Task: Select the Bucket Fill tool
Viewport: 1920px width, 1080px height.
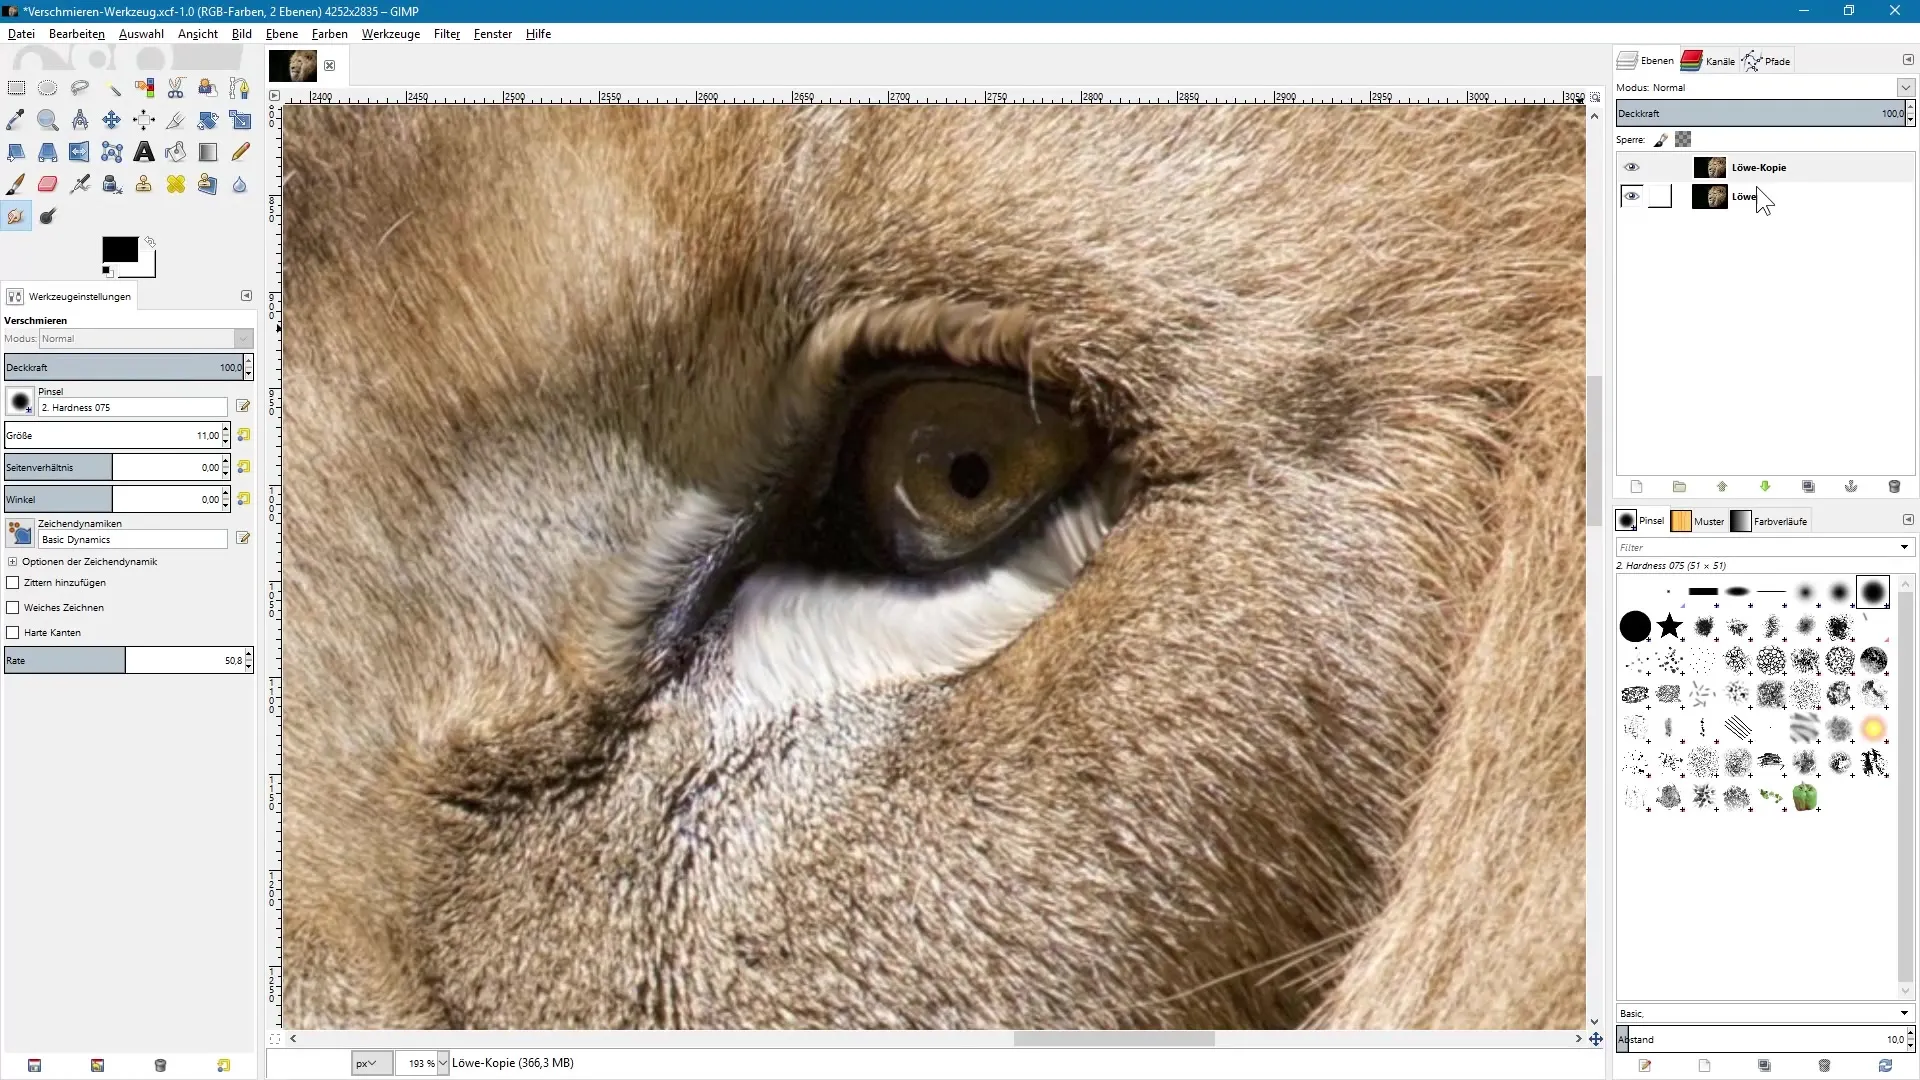Action: coord(176,152)
